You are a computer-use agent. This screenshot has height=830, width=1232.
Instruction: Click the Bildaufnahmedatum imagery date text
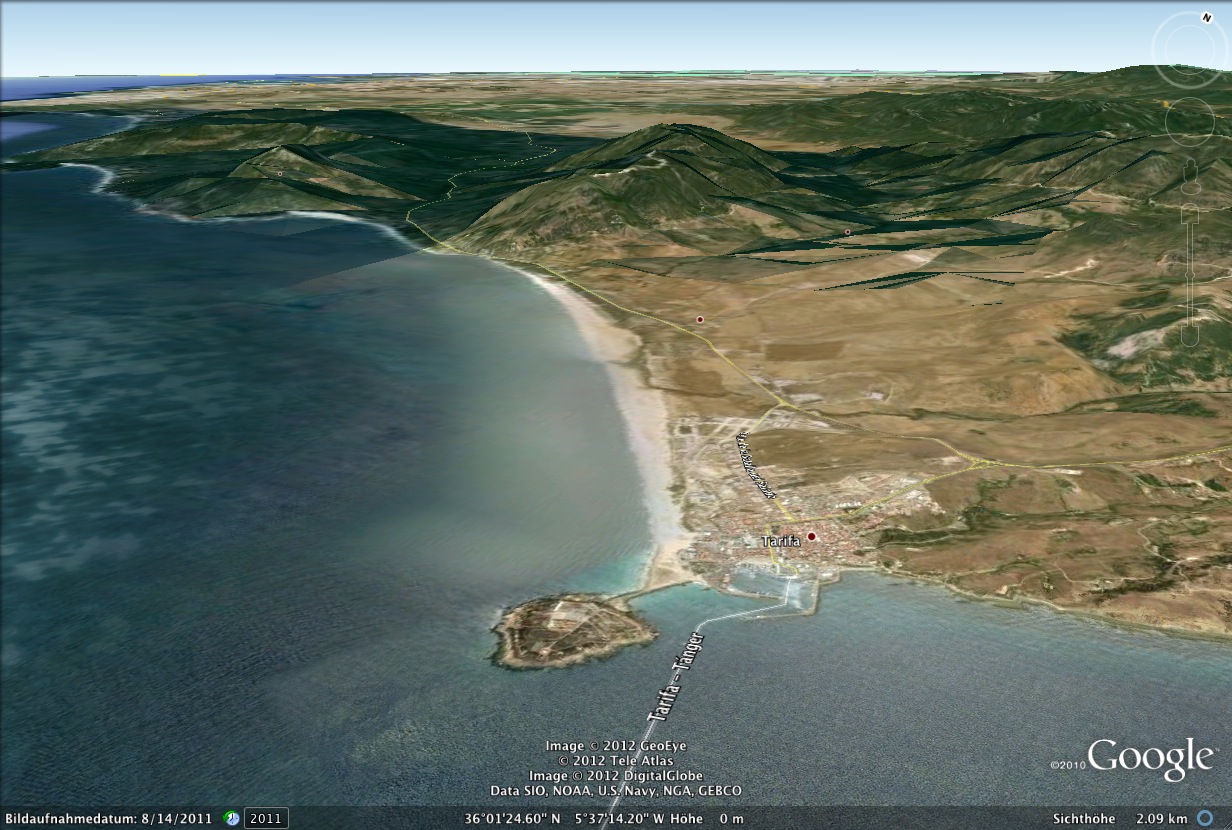pyautogui.click(x=107, y=818)
